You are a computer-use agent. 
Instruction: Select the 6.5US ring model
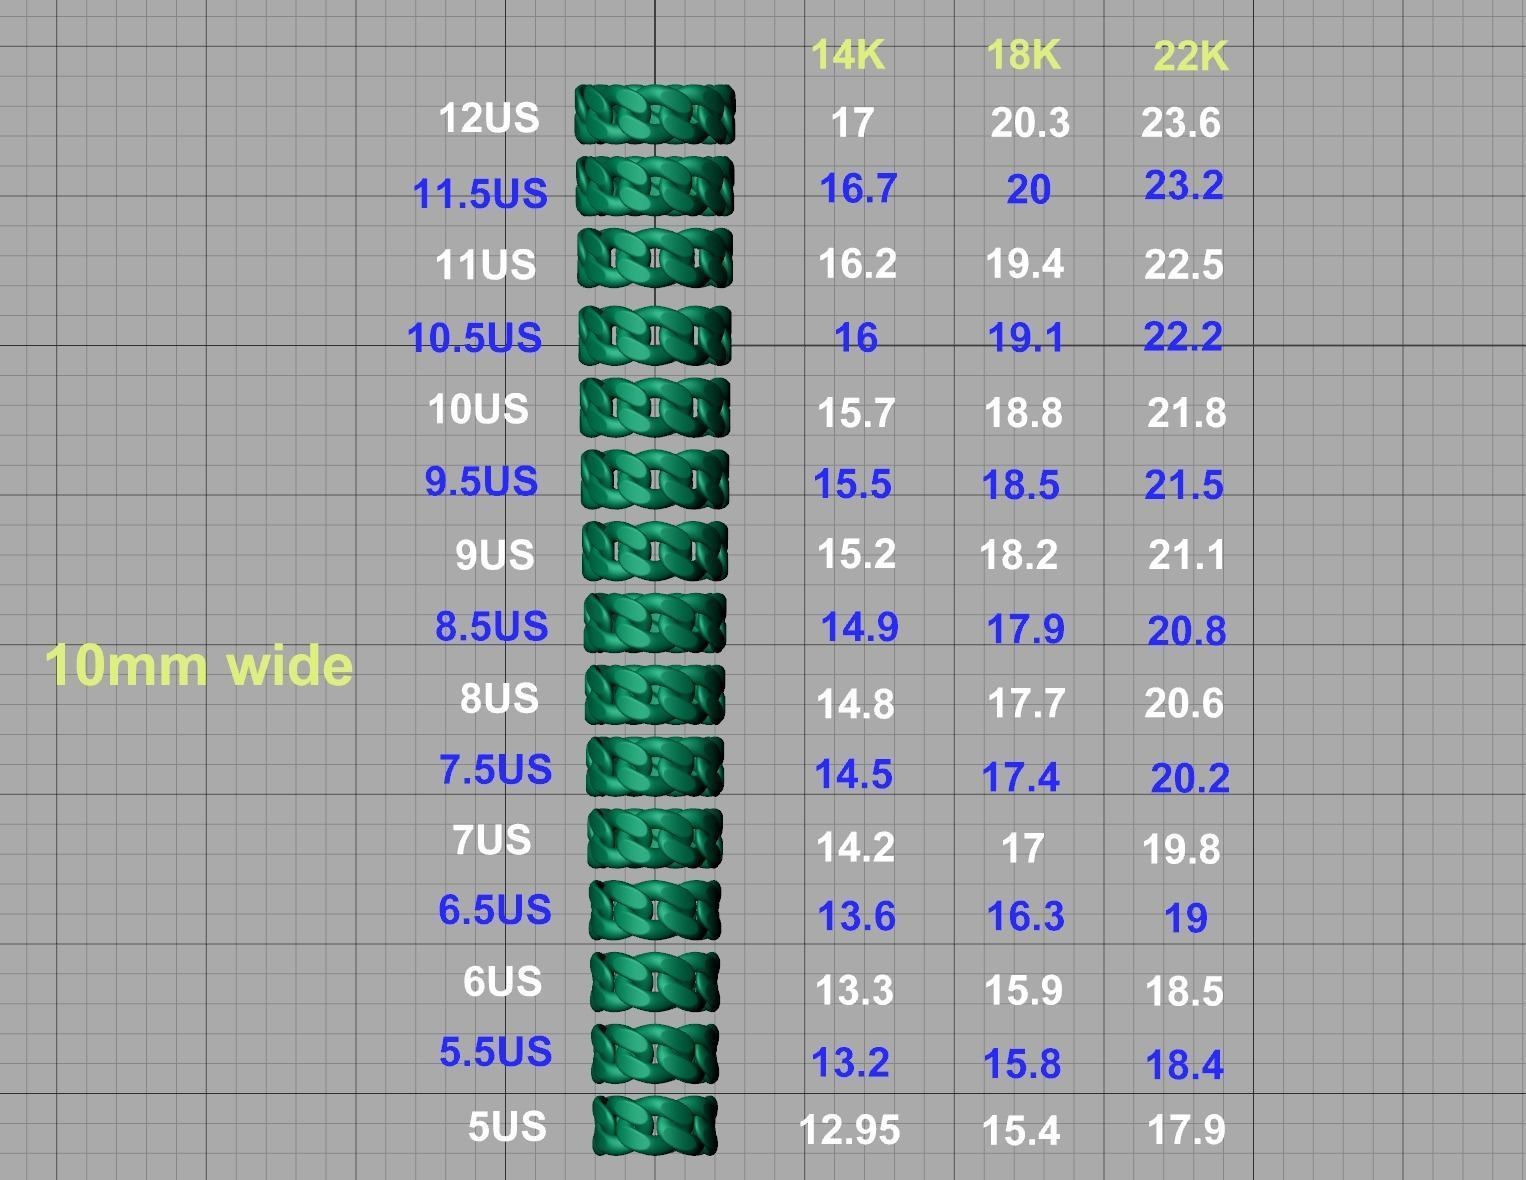(x=655, y=910)
